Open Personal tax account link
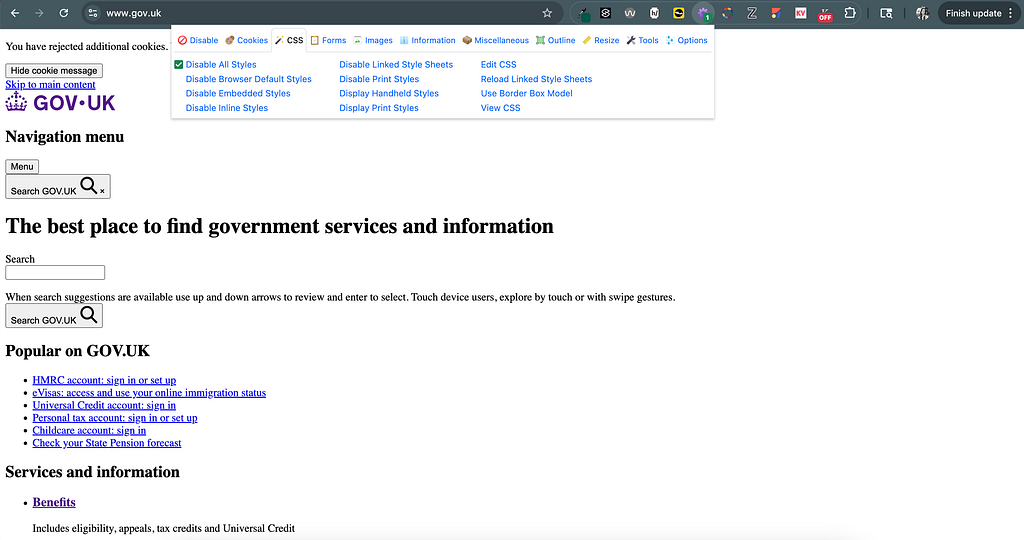The image size is (1024, 540). (115, 418)
